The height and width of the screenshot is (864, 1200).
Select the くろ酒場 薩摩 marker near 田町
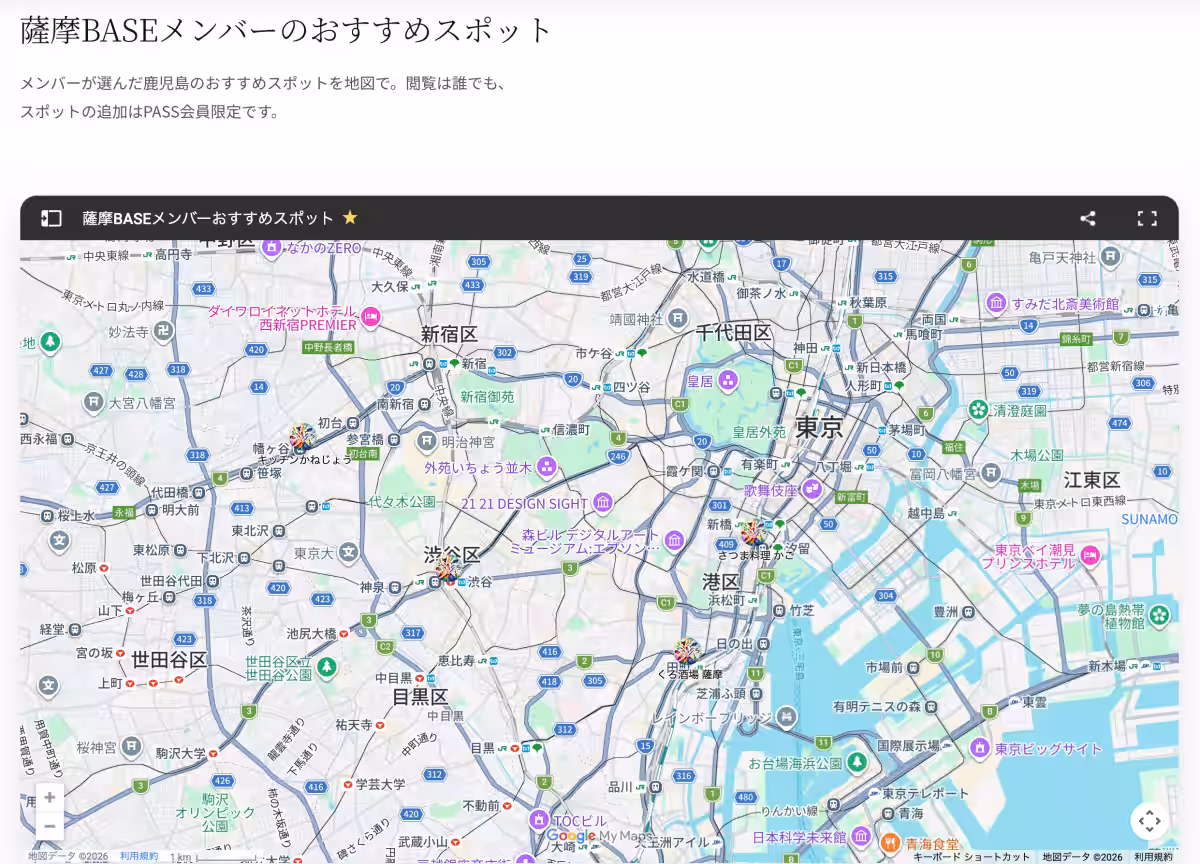coord(687,652)
